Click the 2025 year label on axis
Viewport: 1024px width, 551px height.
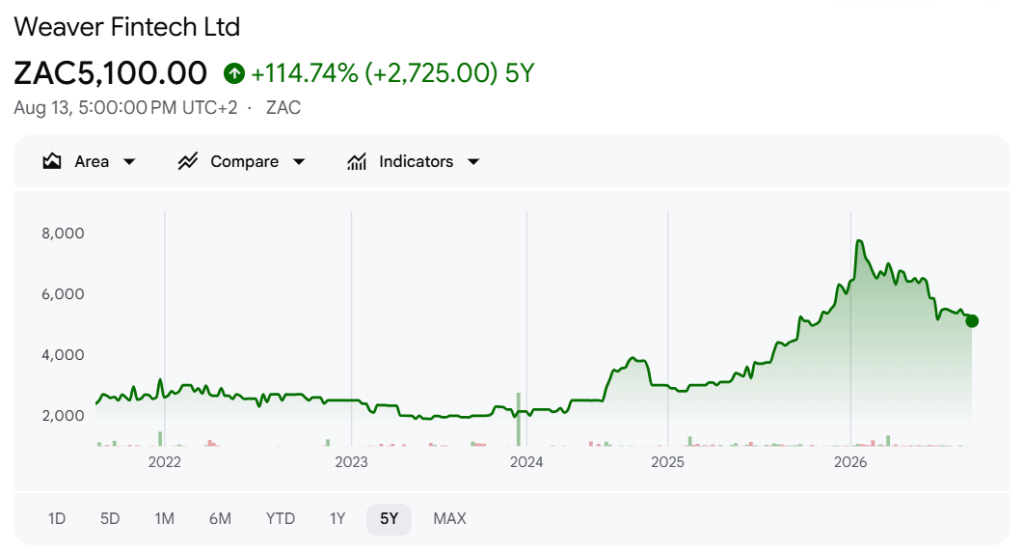point(667,462)
